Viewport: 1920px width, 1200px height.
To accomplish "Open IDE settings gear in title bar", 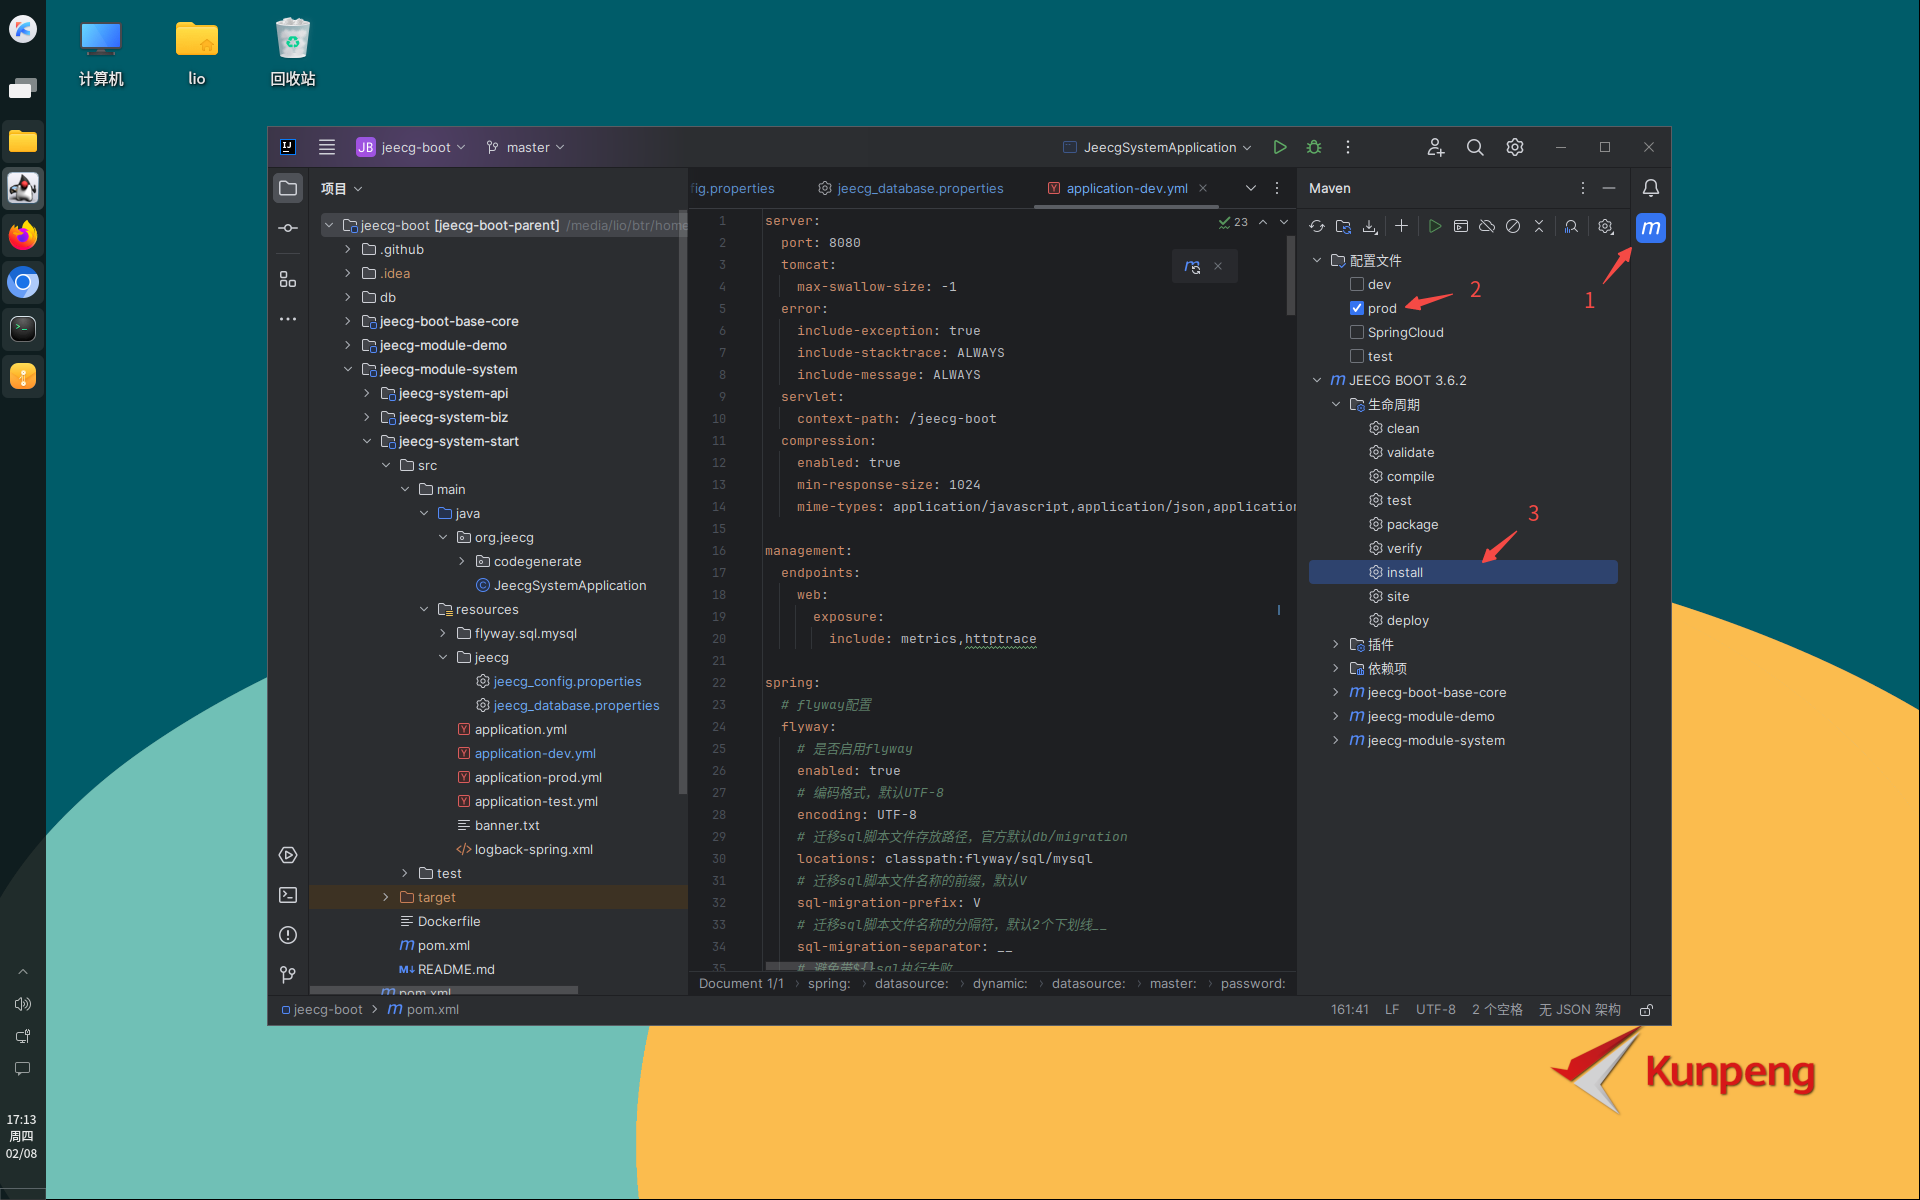I will [1515, 147].
